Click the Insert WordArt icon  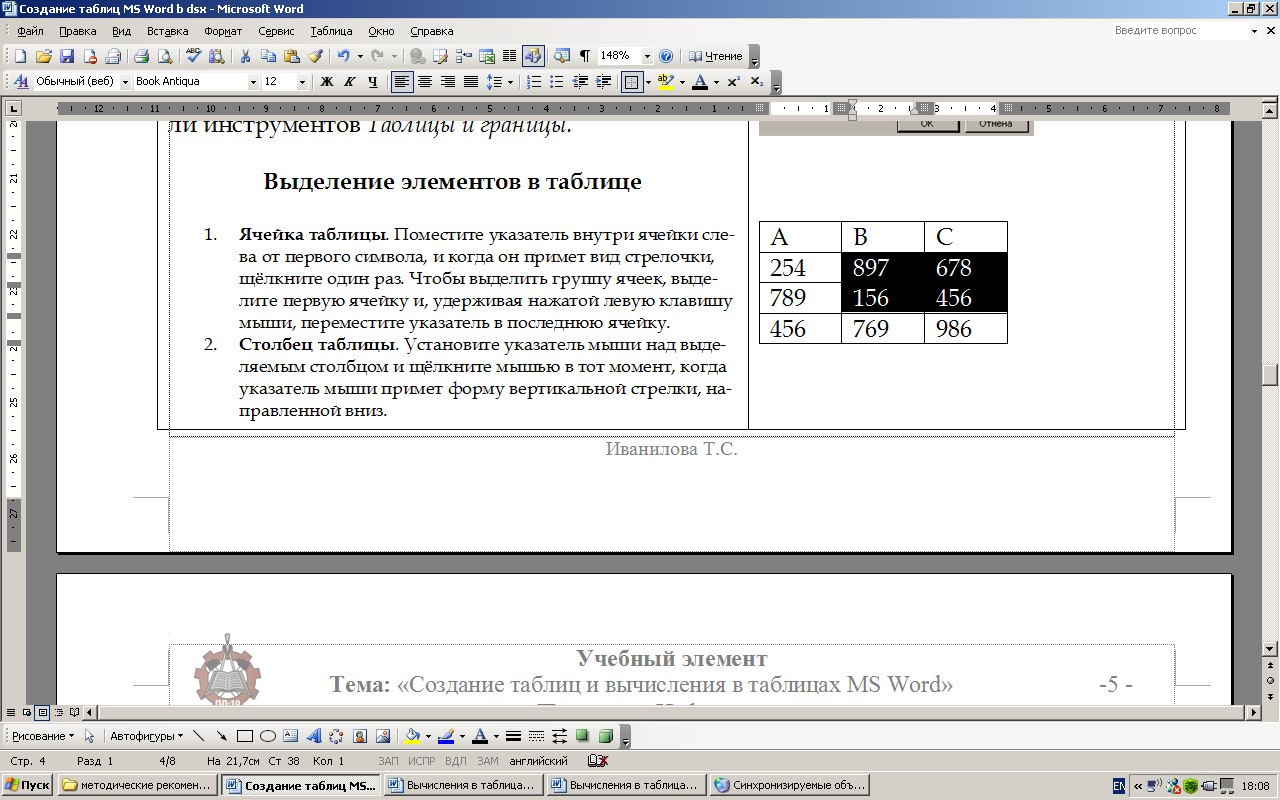[x=313, y=736]
